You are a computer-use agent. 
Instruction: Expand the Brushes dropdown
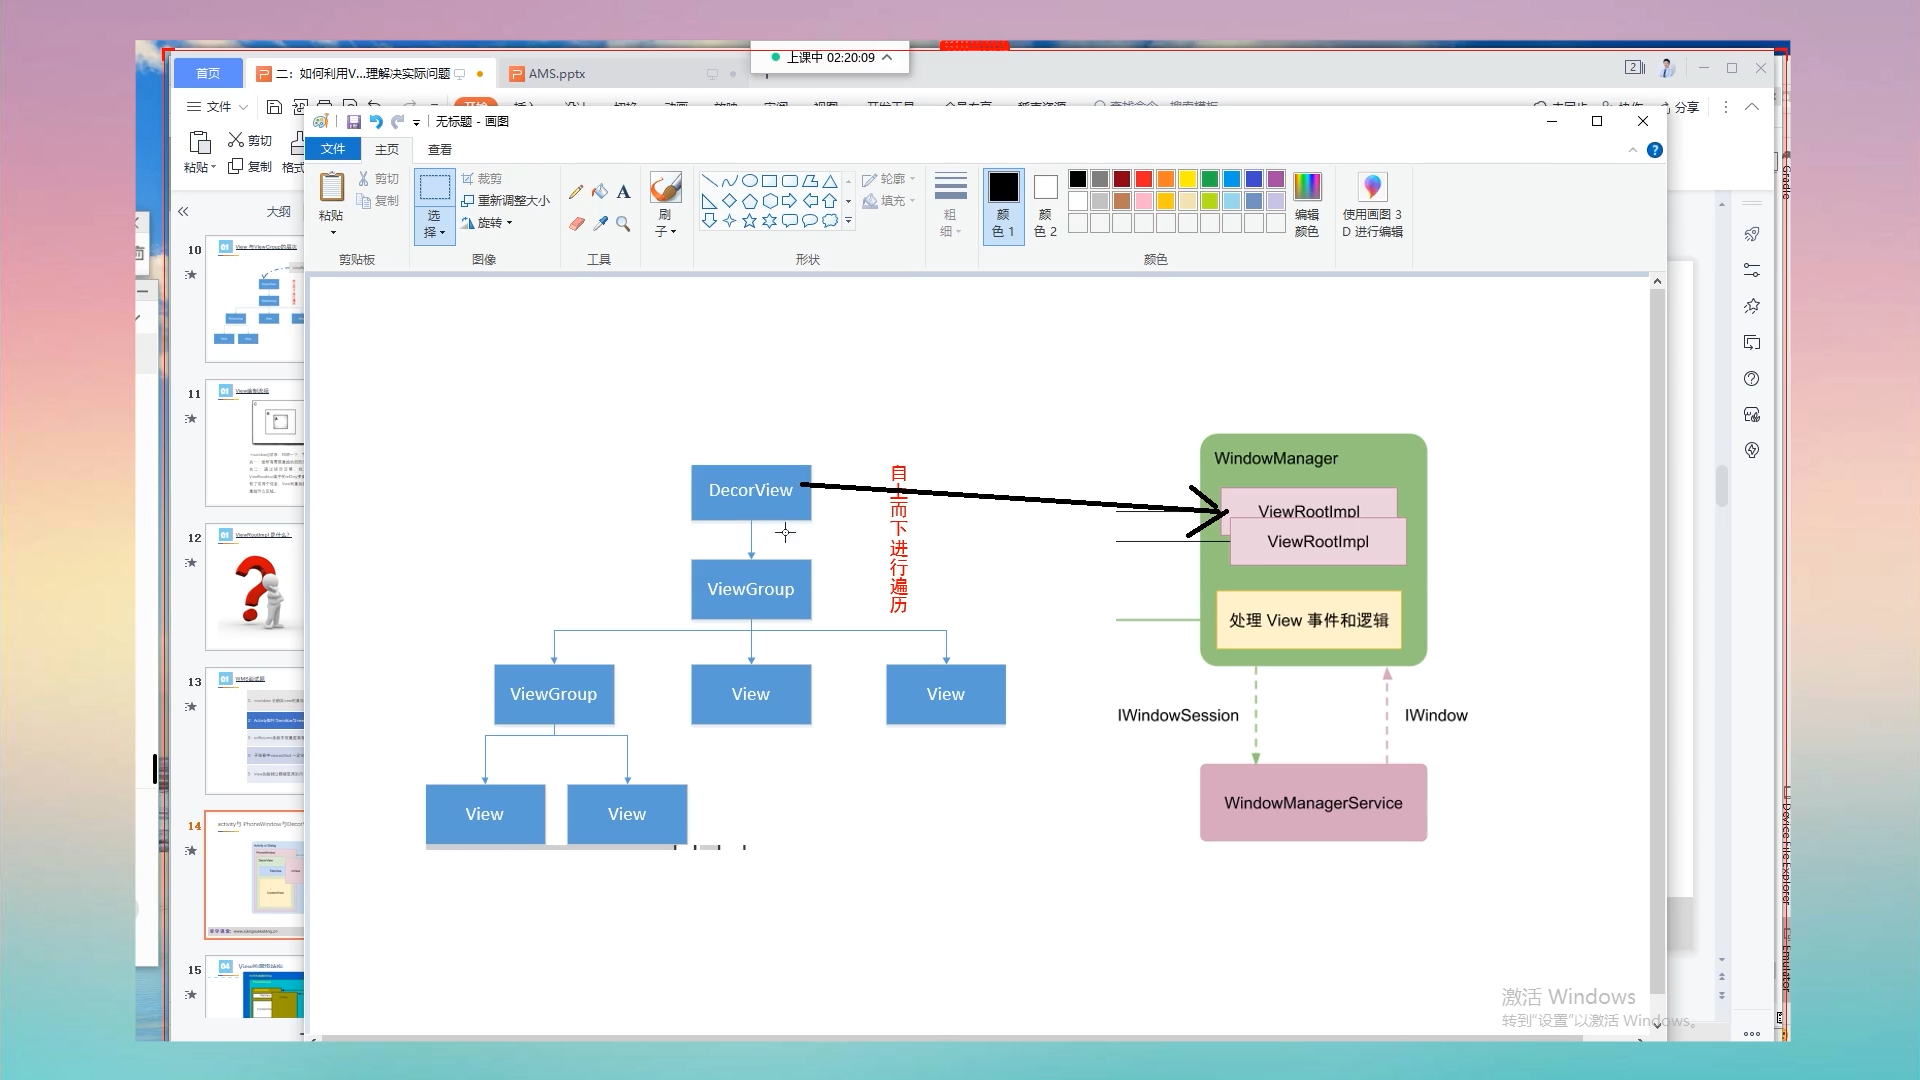click(665, 231)
